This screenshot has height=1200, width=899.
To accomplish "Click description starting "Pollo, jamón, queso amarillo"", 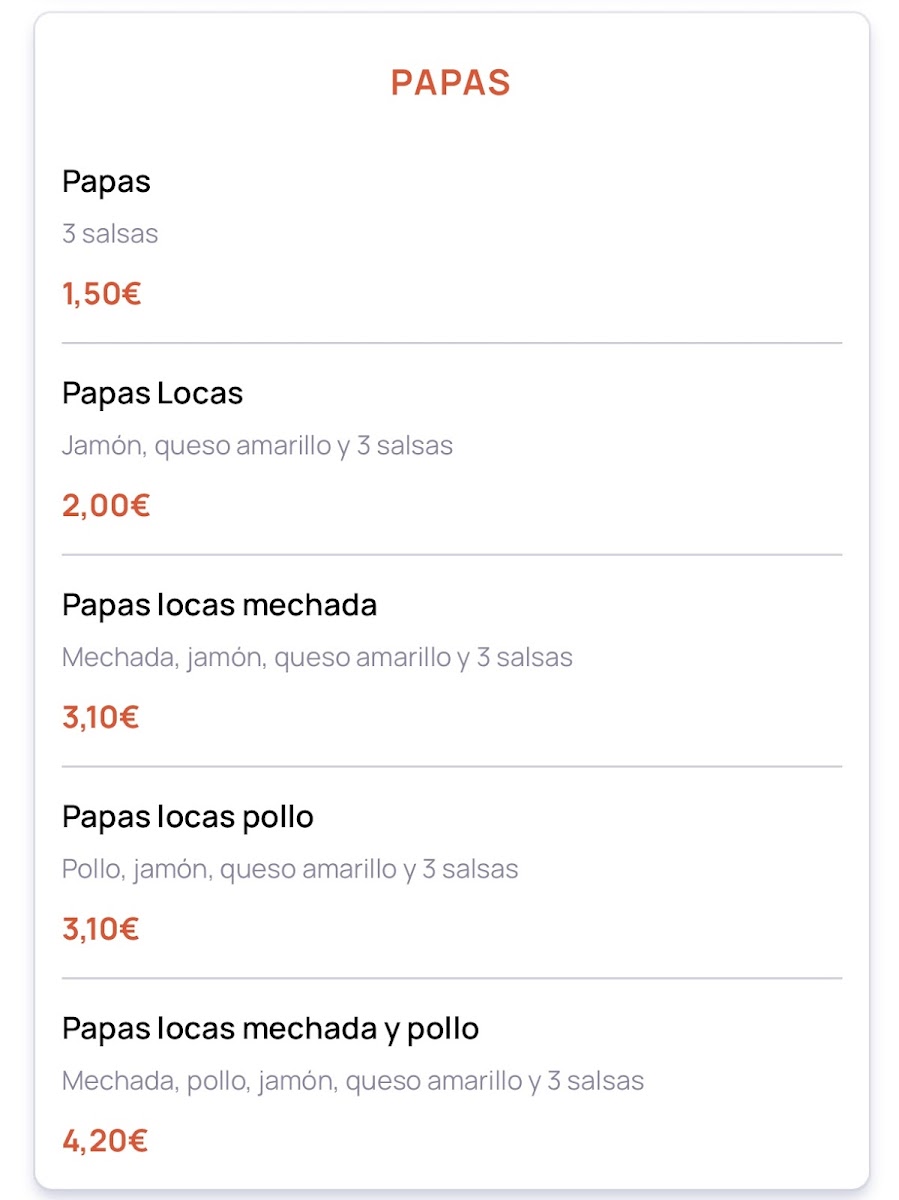I will pyautogui.click(x=290, y=870).
